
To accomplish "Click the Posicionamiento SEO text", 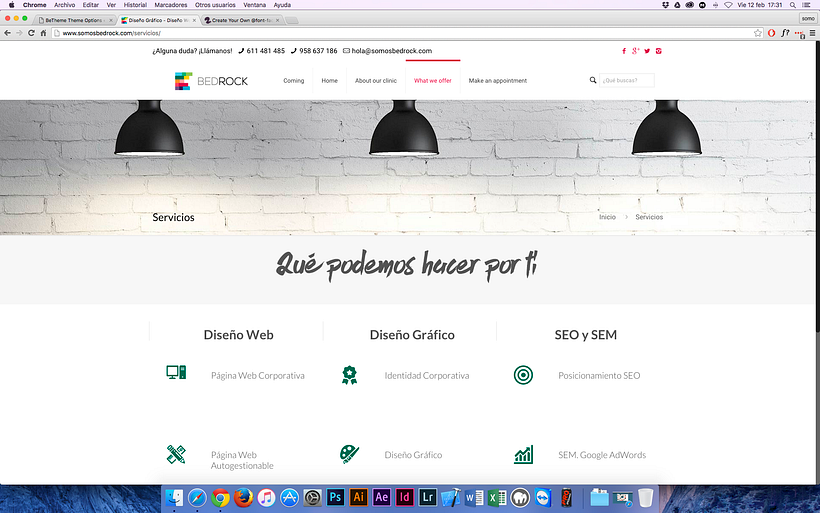I will pos(599,375).
